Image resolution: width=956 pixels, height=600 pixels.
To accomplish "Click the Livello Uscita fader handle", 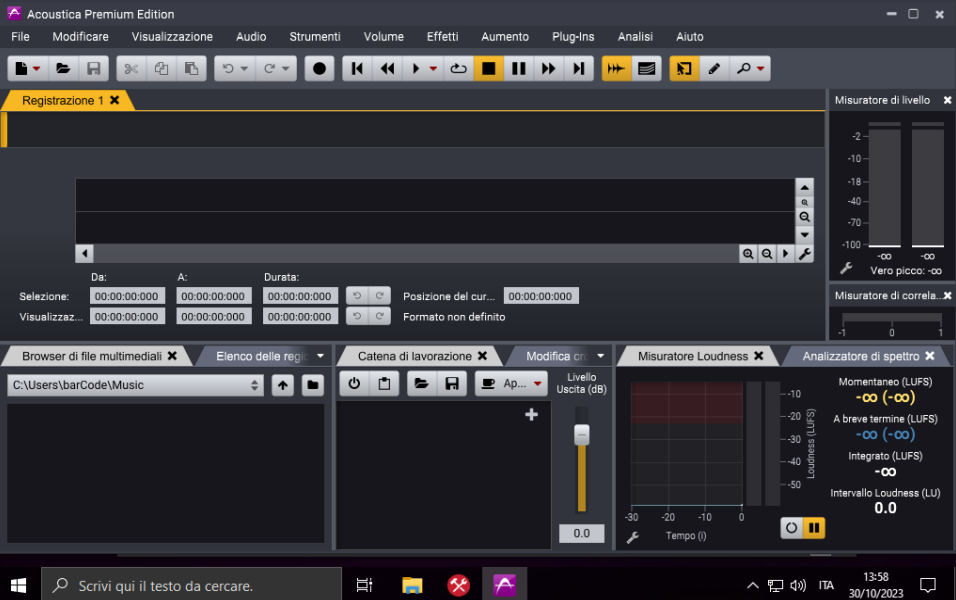I will click(x=582, y=435).
